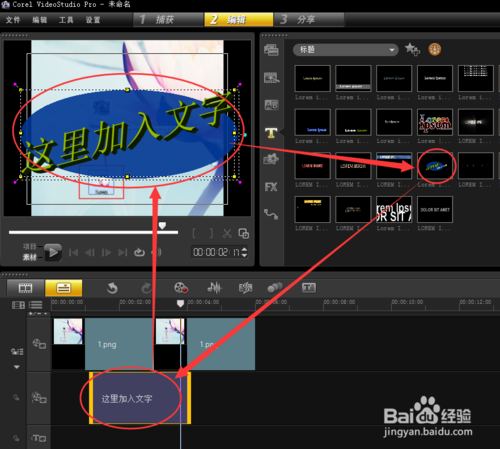Viewport: 500px width, 449px height.
Task: Click the Mark-in bracket button
Action: pos(194,233)
